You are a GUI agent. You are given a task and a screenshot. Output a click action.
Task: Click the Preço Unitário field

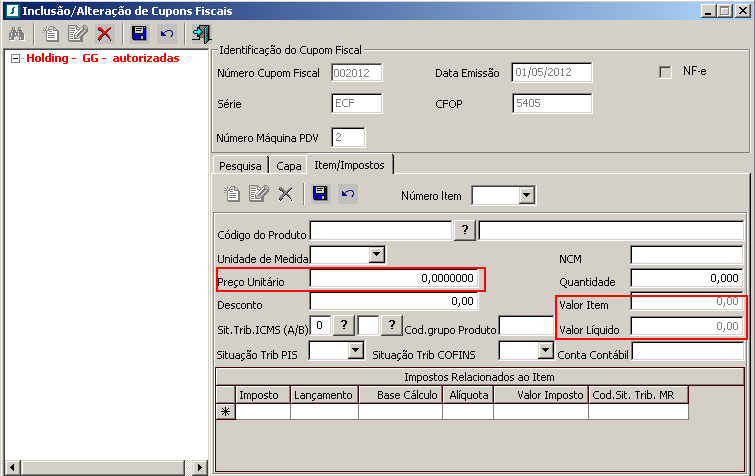click(394, 278)
